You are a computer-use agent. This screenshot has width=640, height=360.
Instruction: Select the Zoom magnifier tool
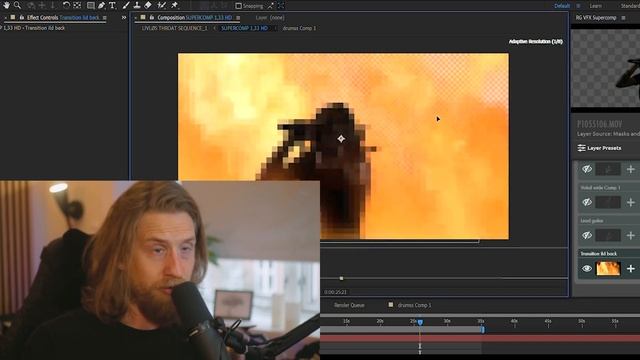point(17,5)
